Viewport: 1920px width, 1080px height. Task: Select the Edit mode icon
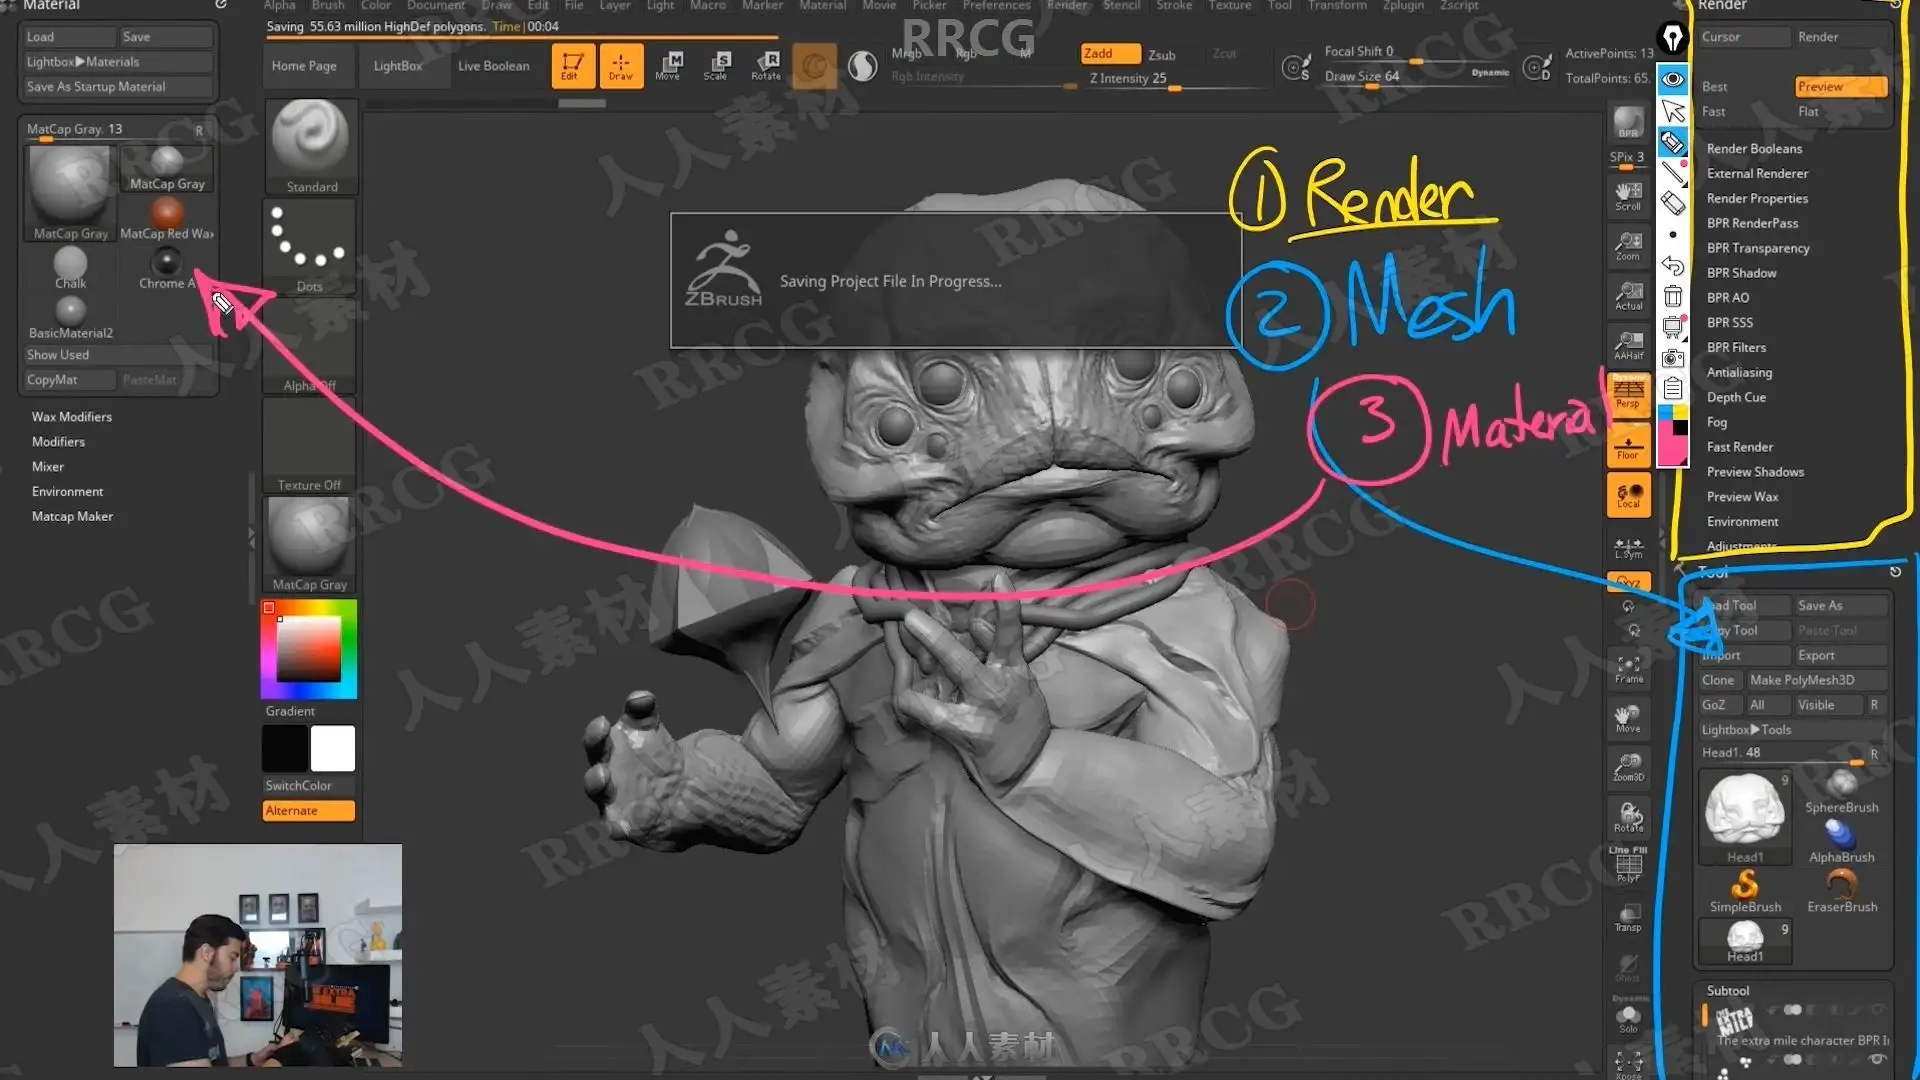point(573,66)
